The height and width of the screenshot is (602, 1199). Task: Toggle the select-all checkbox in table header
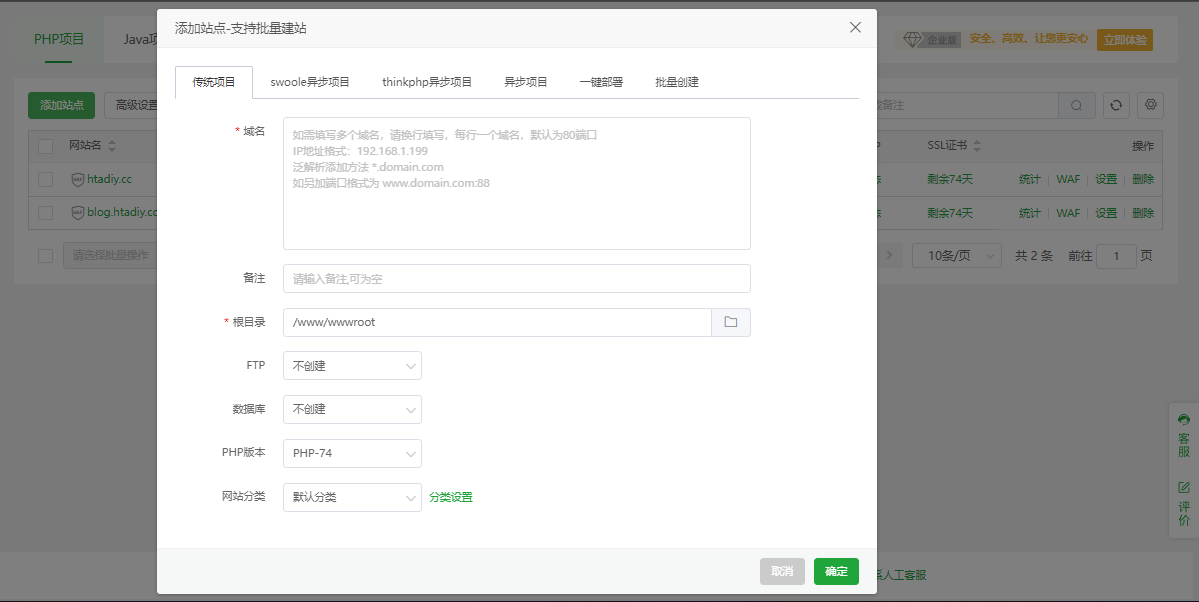(x=44, y=146)
